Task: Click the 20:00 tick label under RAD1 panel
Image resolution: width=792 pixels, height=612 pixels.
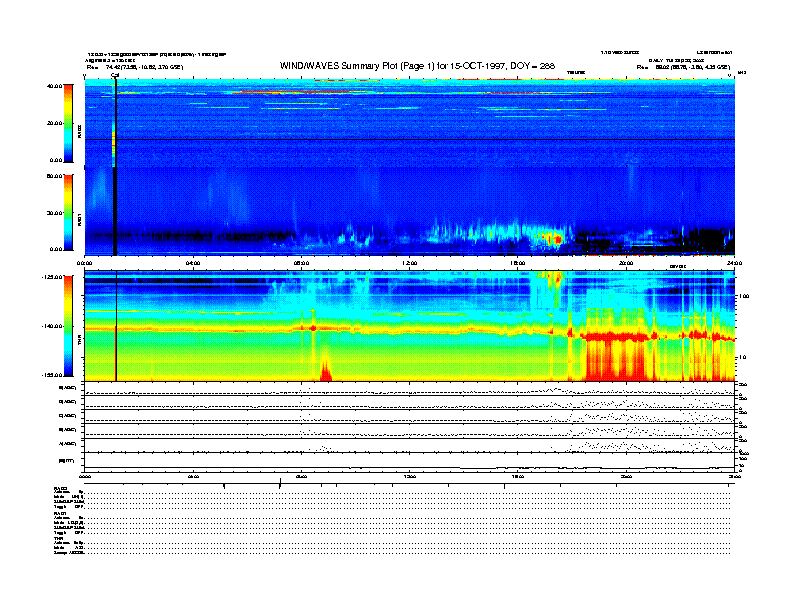Action: click(626, 263)
